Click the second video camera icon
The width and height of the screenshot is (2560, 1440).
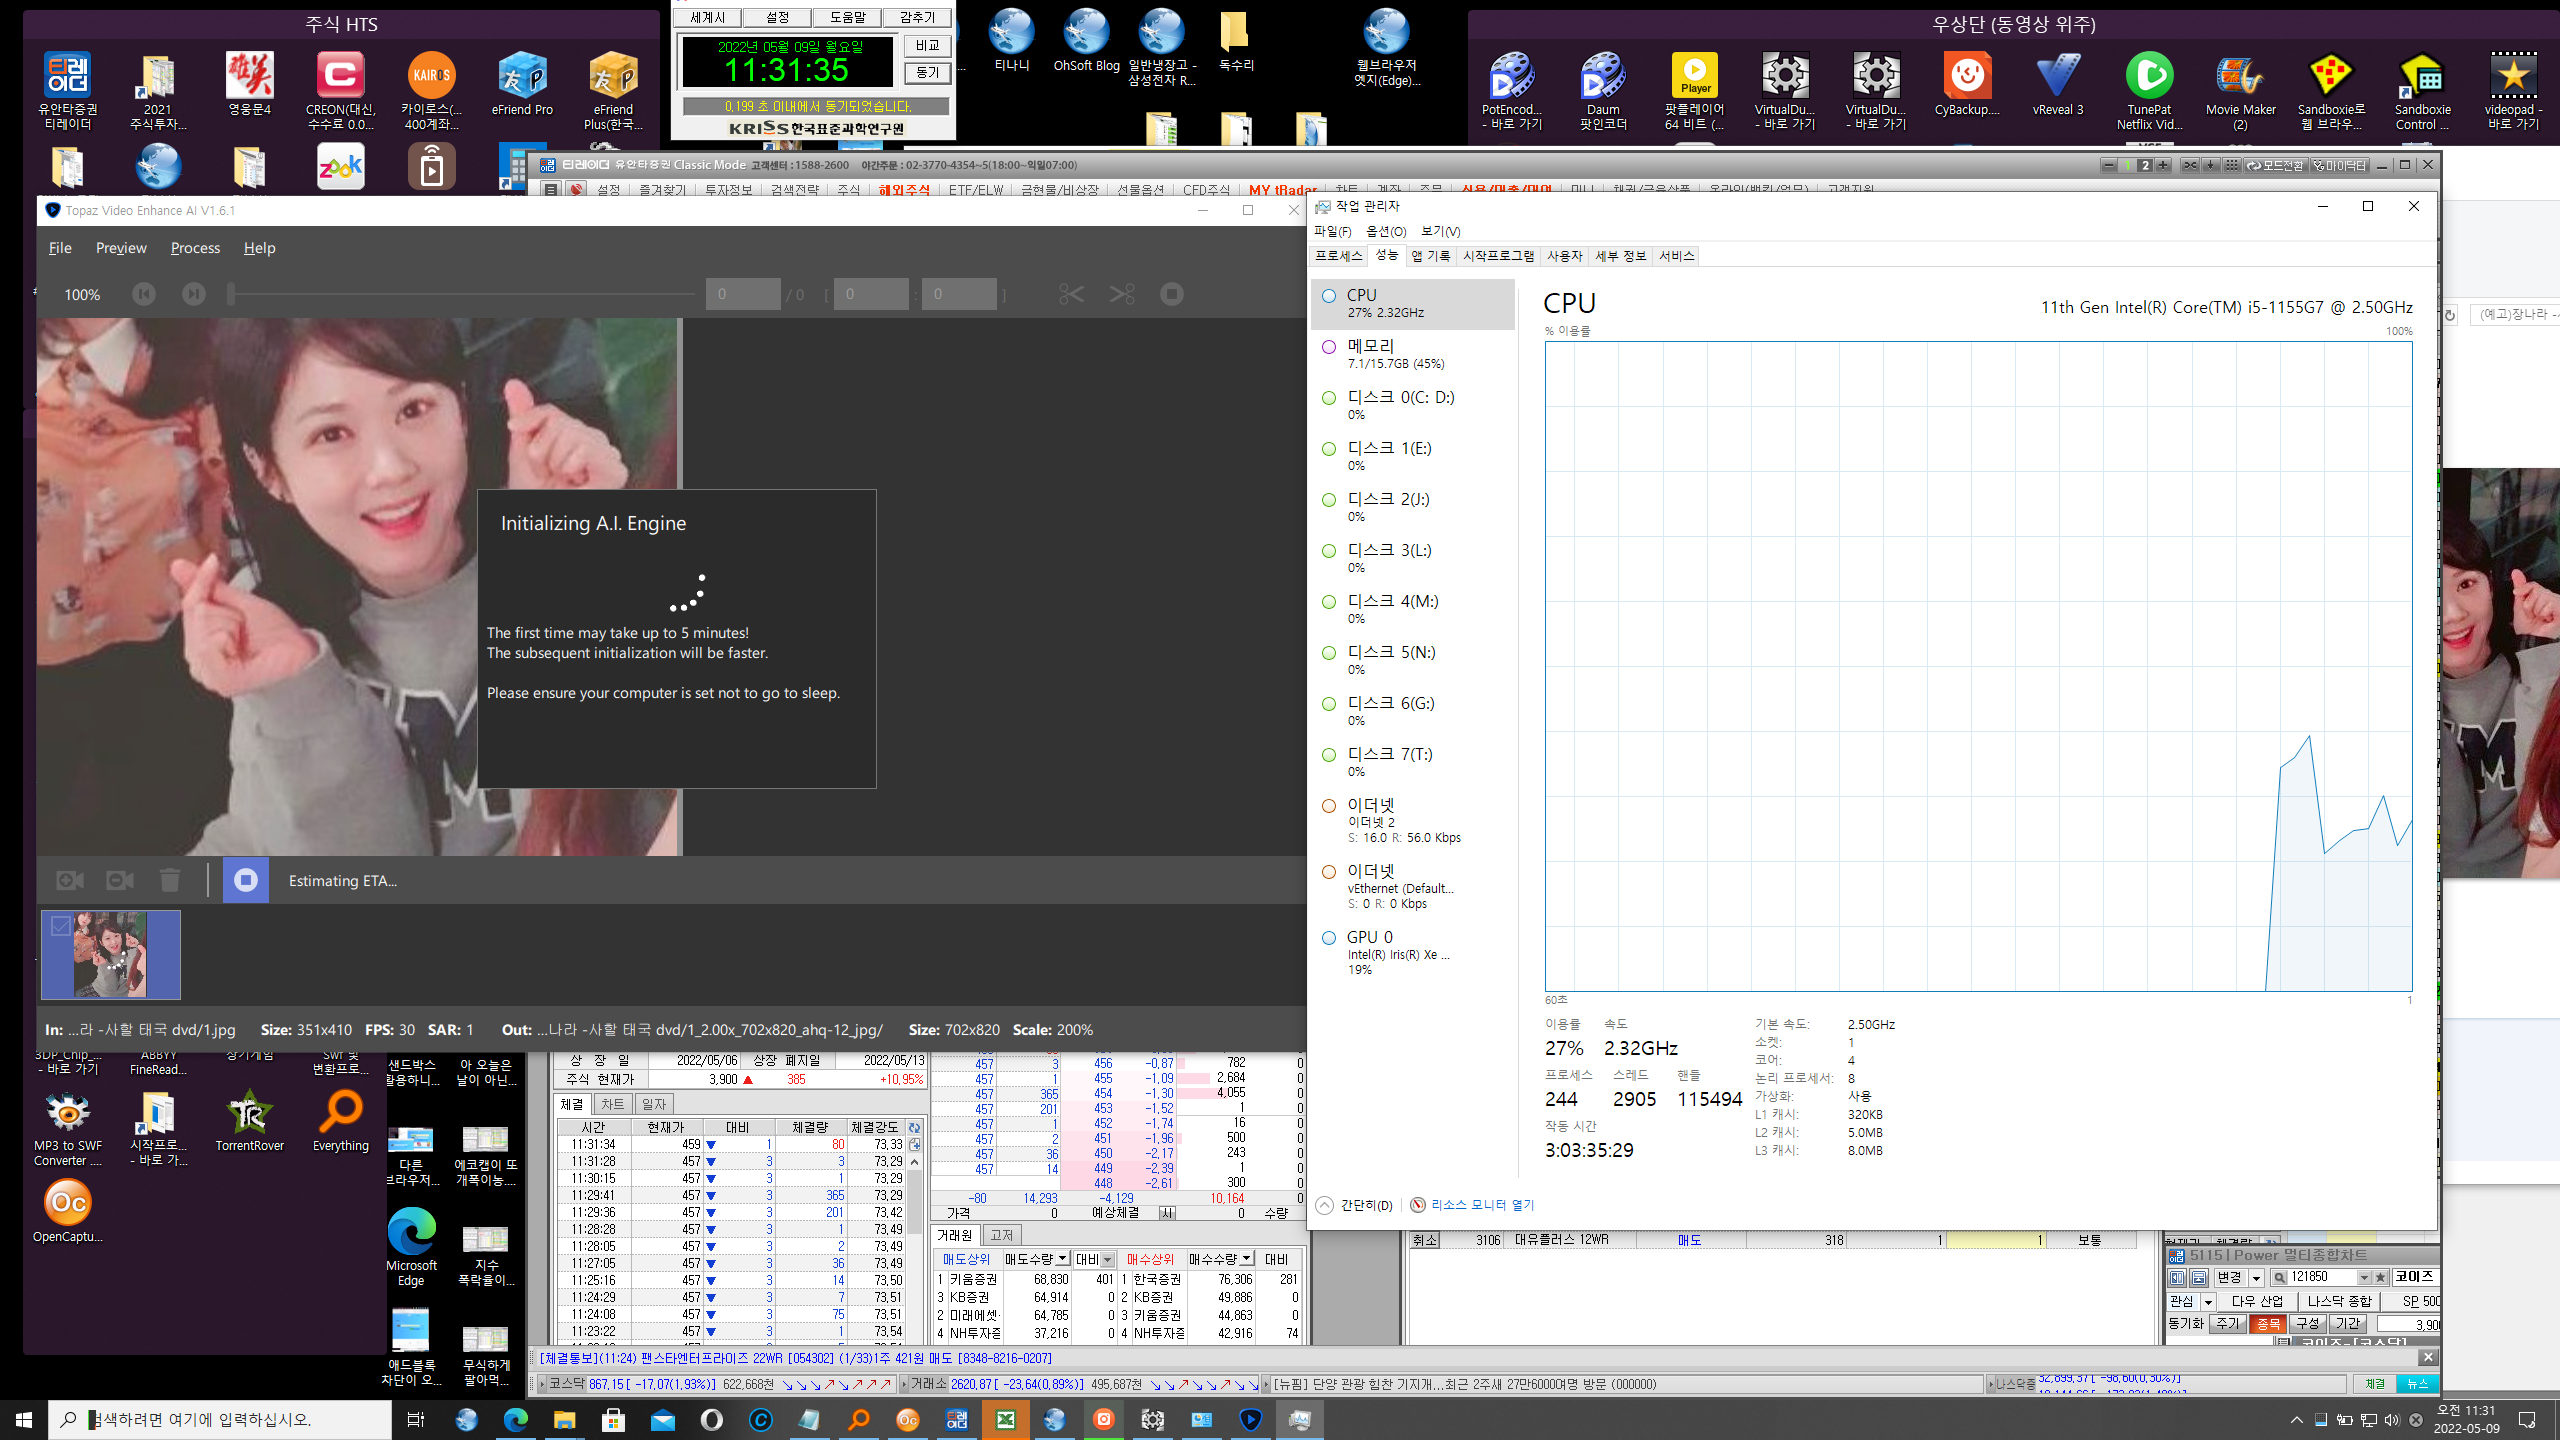click(x=120, y=880)
